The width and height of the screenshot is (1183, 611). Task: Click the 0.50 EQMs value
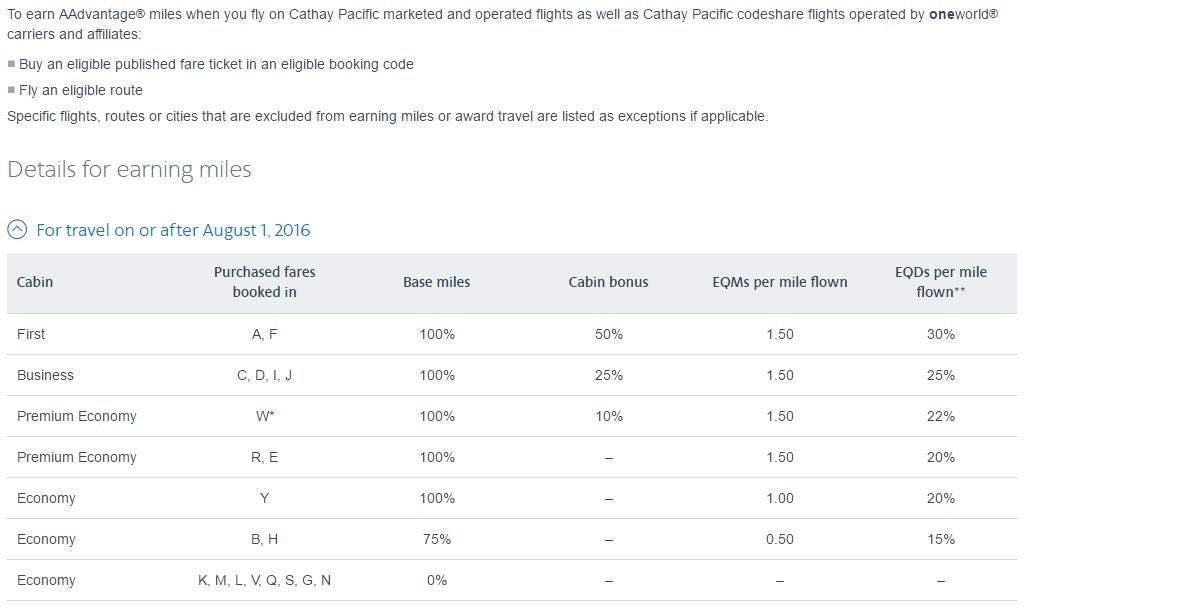pos(779,539)
